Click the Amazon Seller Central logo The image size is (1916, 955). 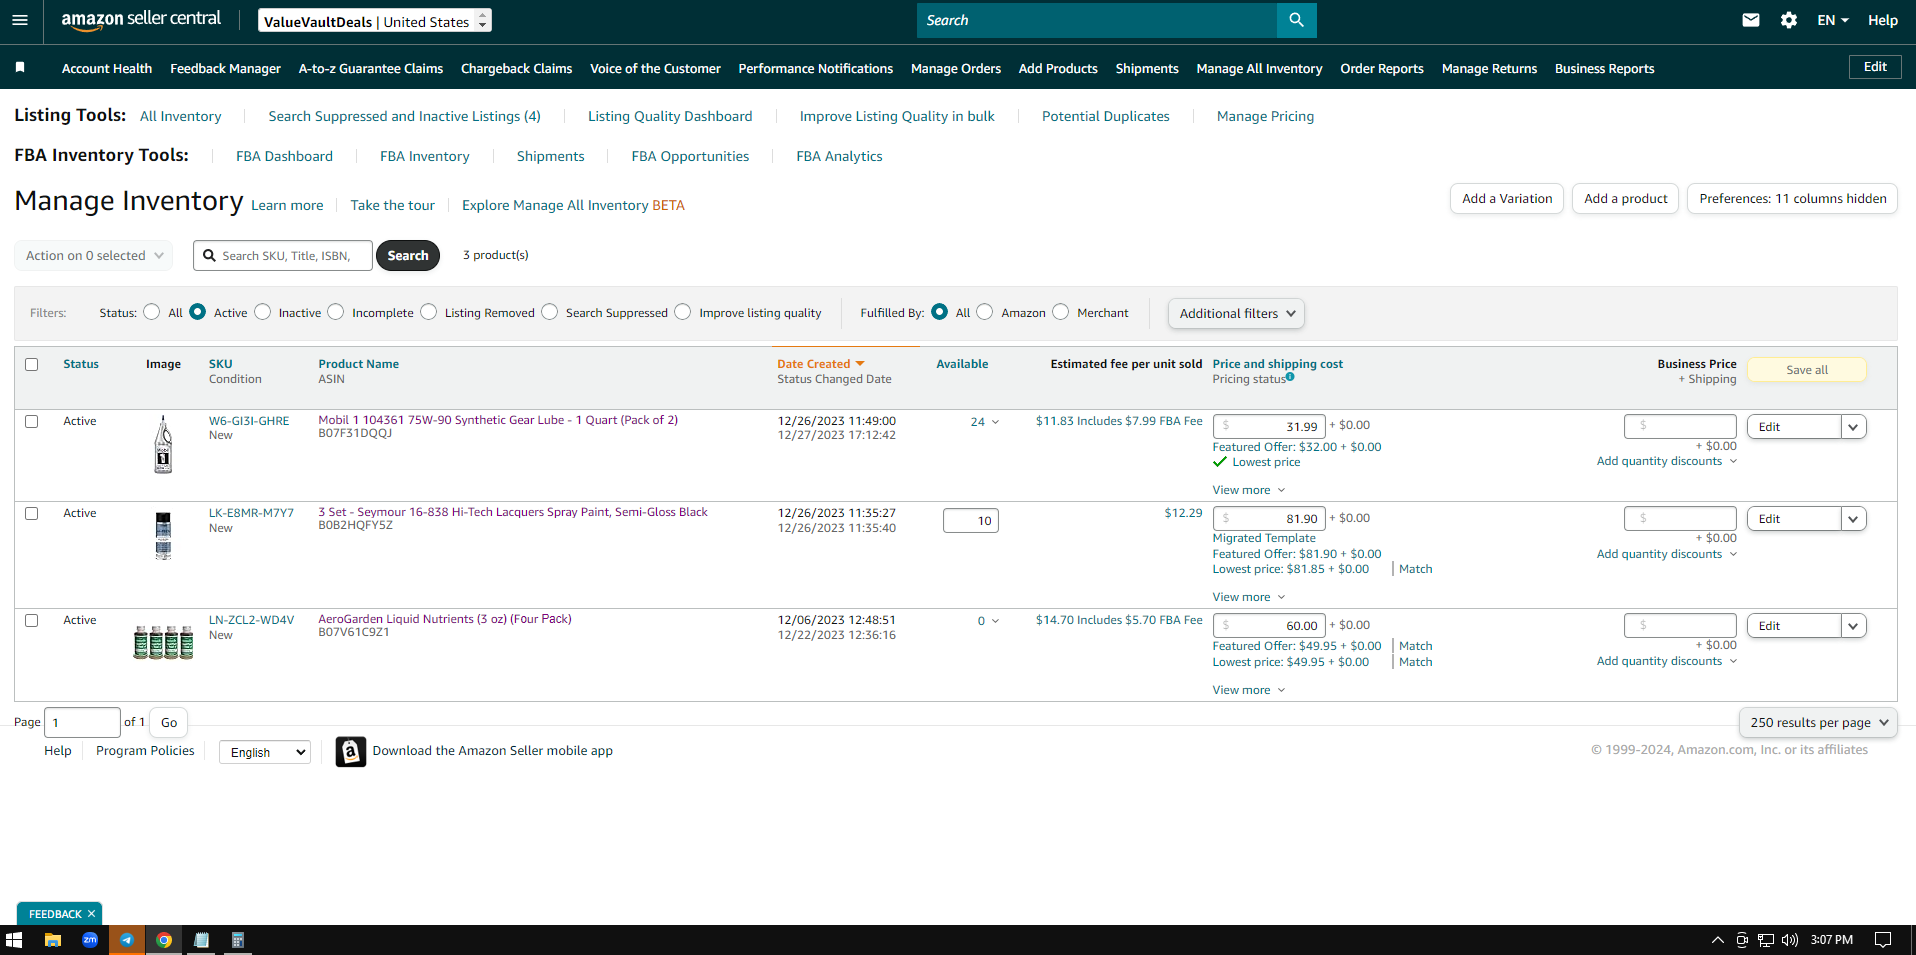141,20
